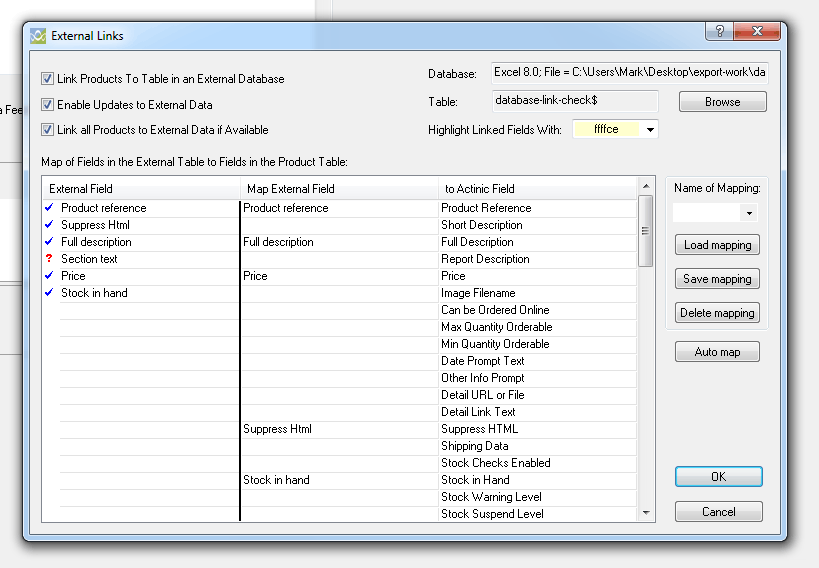Image resolution: width=819 pixels, height=568 pixels.
Task: Click blue checkmark beside Product reference
Action: (x=49, y=208)
